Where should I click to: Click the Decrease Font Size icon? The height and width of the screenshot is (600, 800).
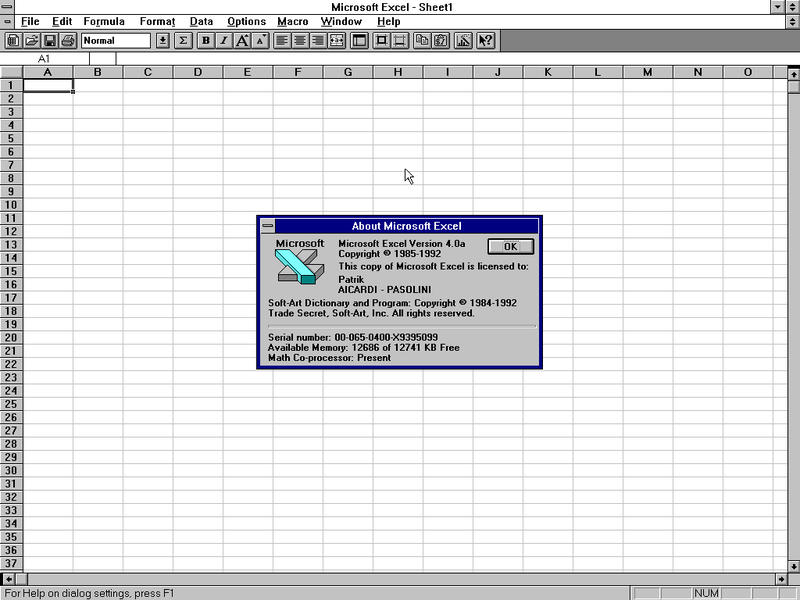[260, 41]
